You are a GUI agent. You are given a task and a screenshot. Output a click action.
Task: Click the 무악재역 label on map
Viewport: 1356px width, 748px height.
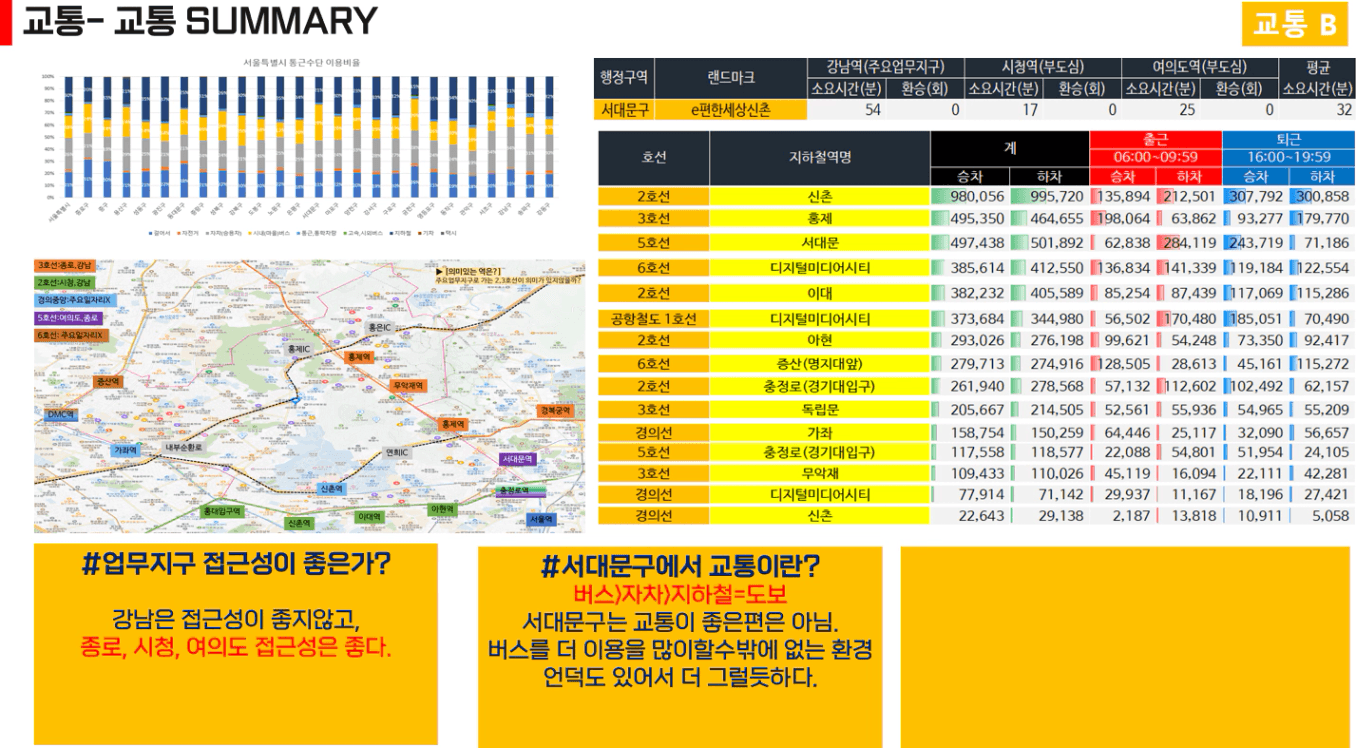410,385
